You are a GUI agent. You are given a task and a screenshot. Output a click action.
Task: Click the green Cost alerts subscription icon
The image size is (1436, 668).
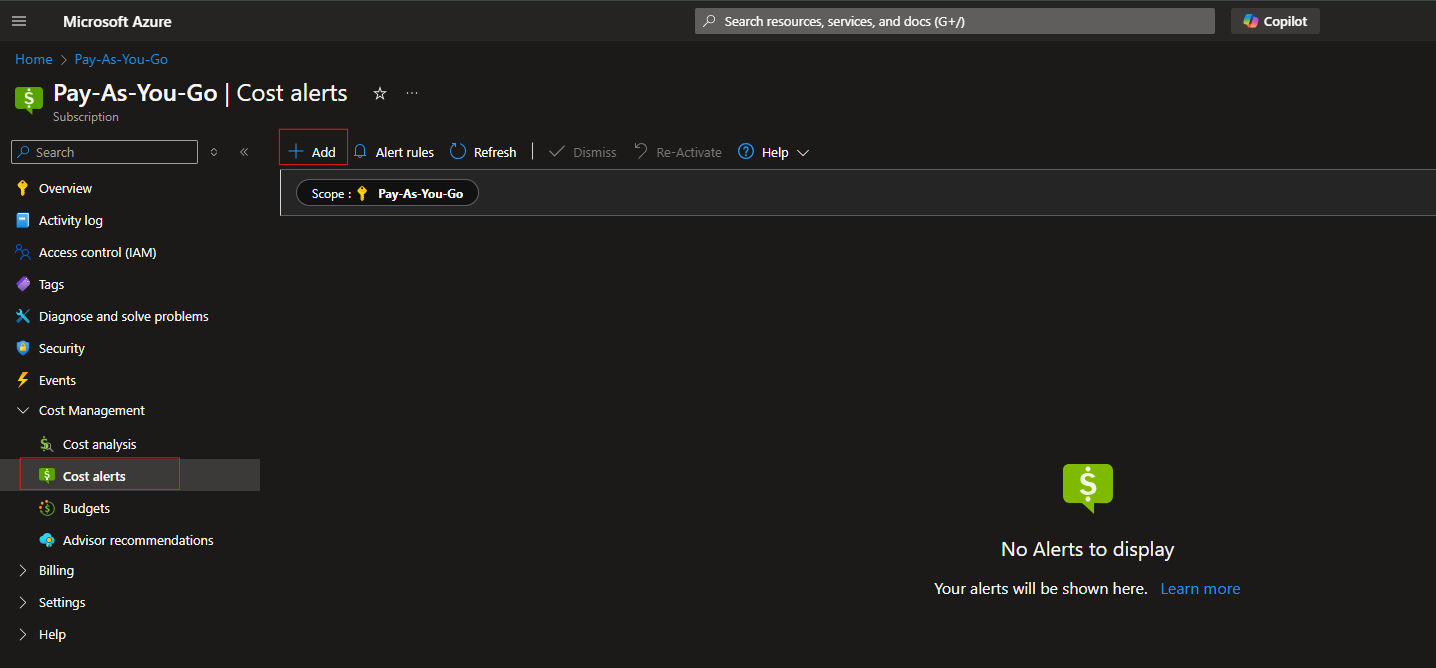click(29, 99)
